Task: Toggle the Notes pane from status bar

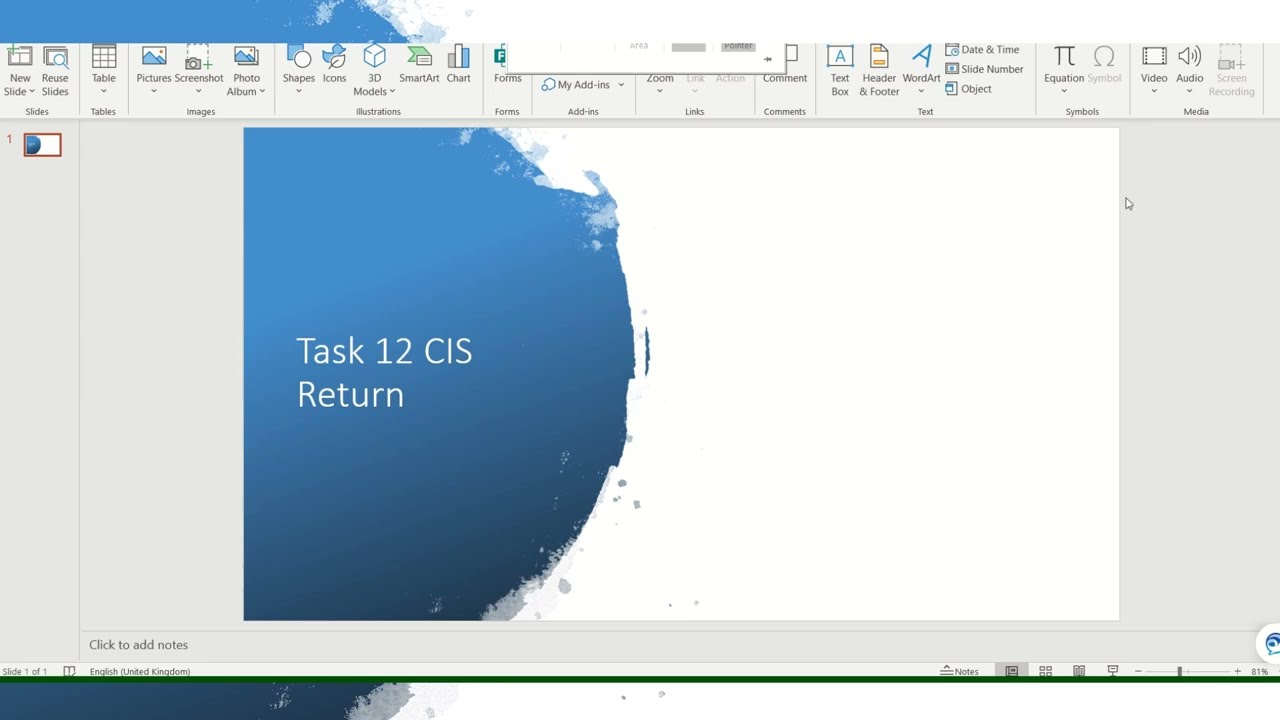Action: click(960, 671)
